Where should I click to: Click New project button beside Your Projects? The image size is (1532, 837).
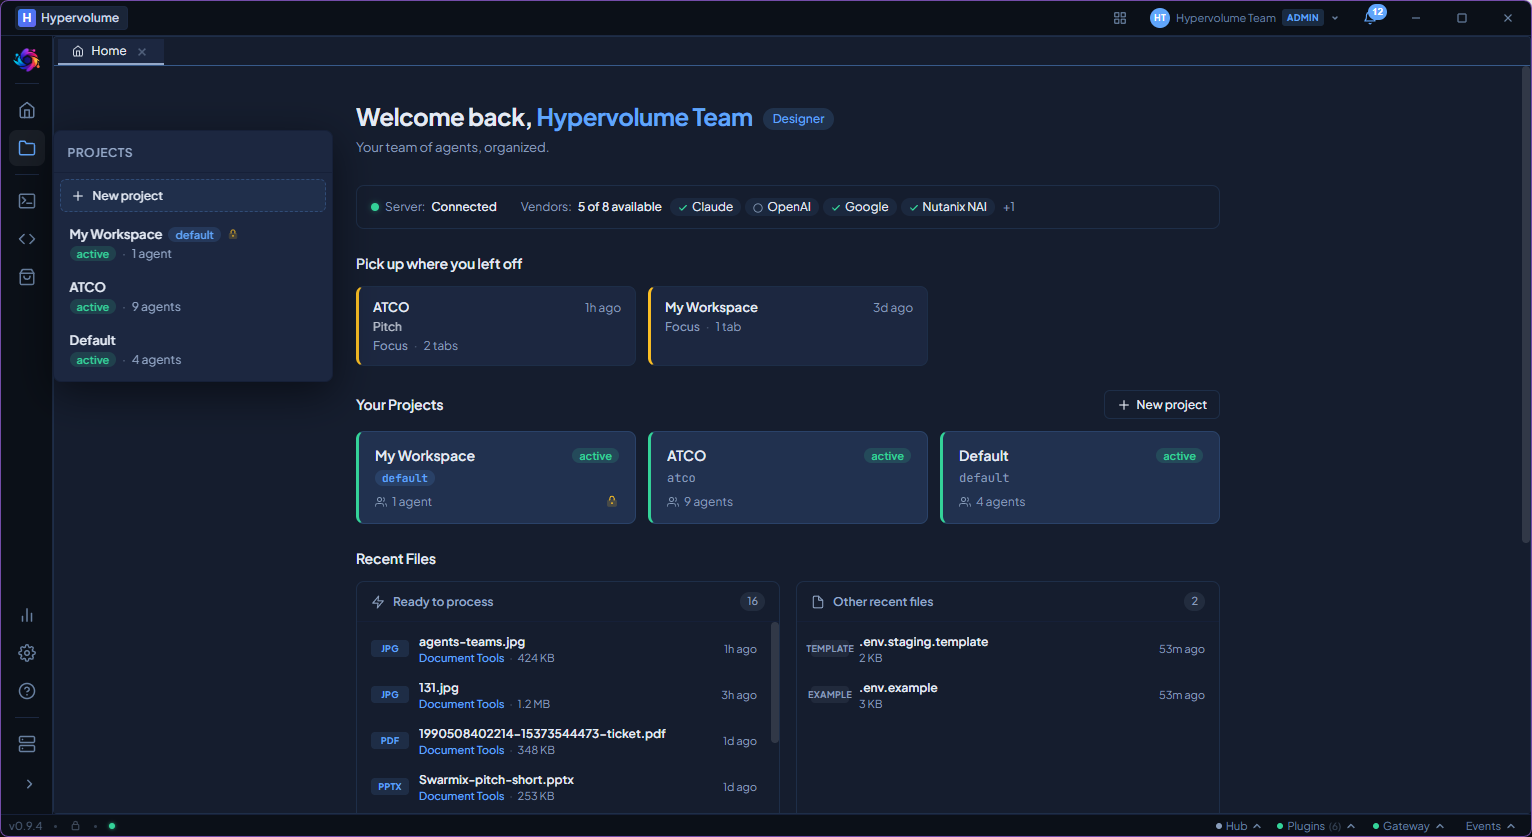[1162, 405]
